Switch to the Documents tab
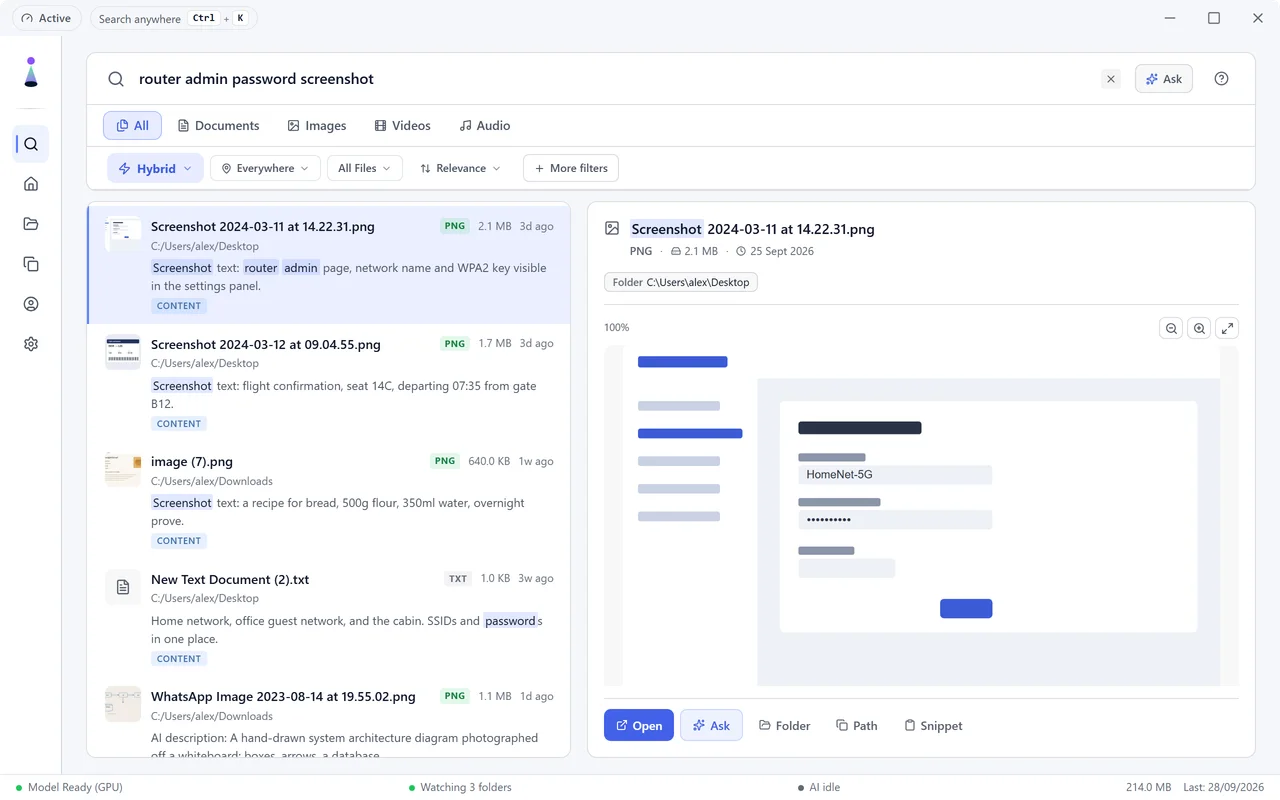This screenshot has width=1280, height=800. pos(218,125)
